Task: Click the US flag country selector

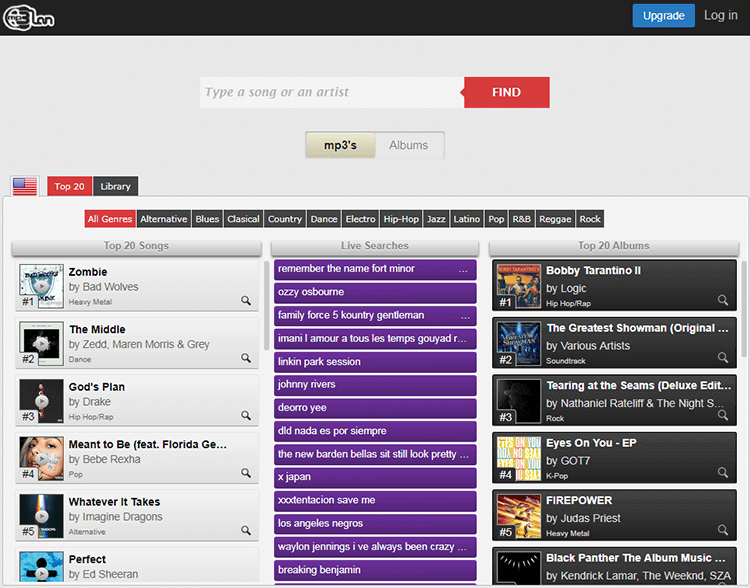Action: point(25,186)
